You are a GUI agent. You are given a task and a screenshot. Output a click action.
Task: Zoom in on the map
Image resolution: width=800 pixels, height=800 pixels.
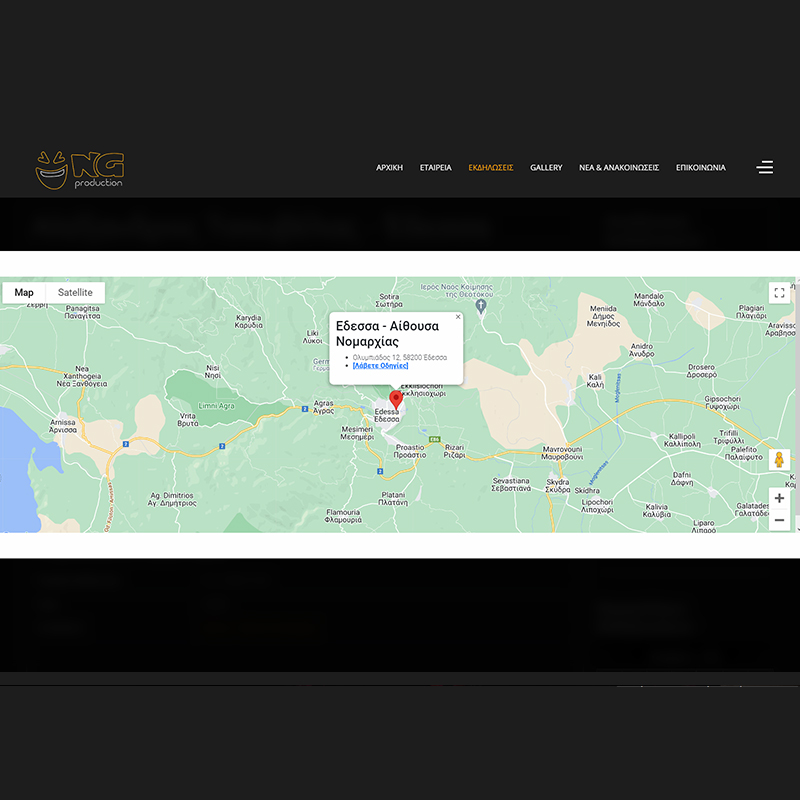[x=779, y=498]
